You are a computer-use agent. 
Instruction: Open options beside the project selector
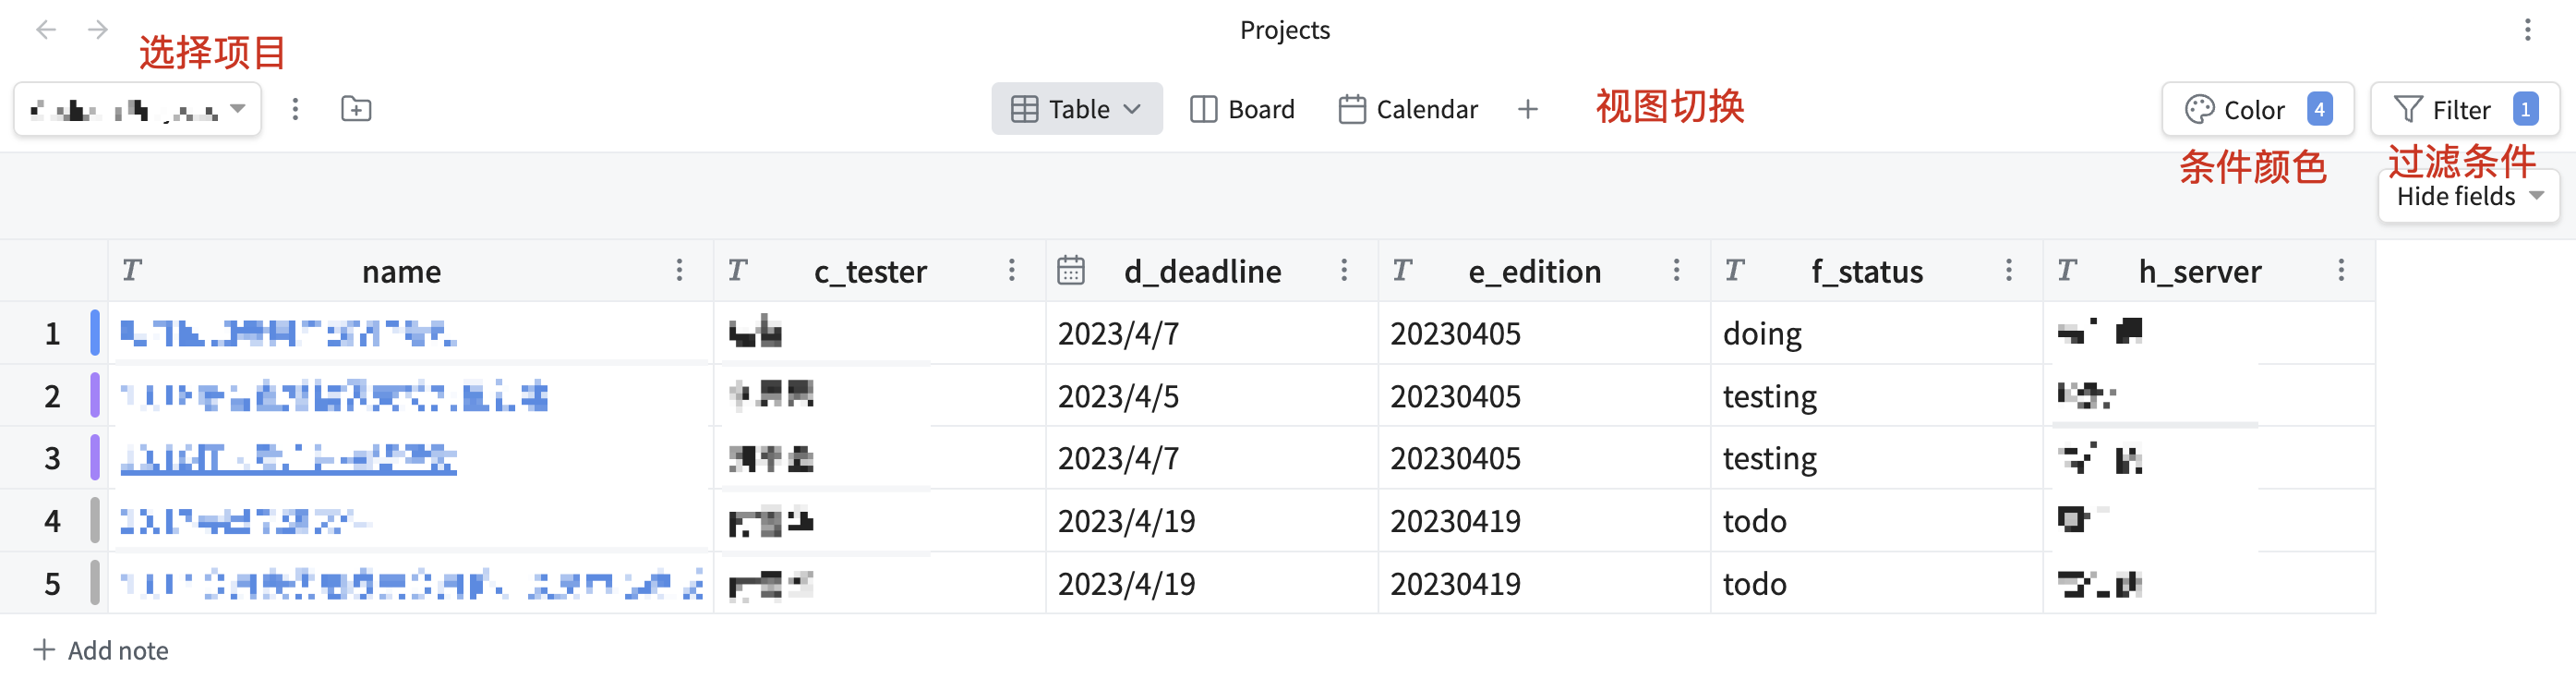pyautogui.click(x=295, y=109)
